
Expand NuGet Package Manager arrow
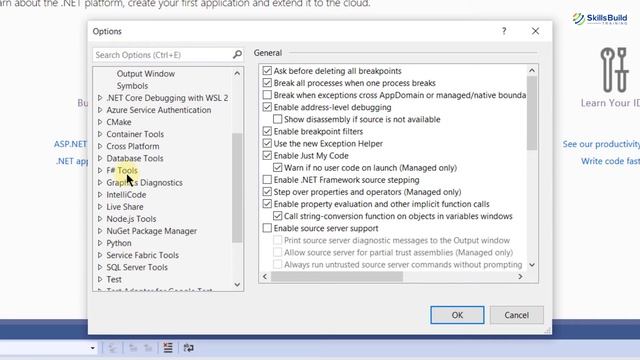(x=100, y=231)
